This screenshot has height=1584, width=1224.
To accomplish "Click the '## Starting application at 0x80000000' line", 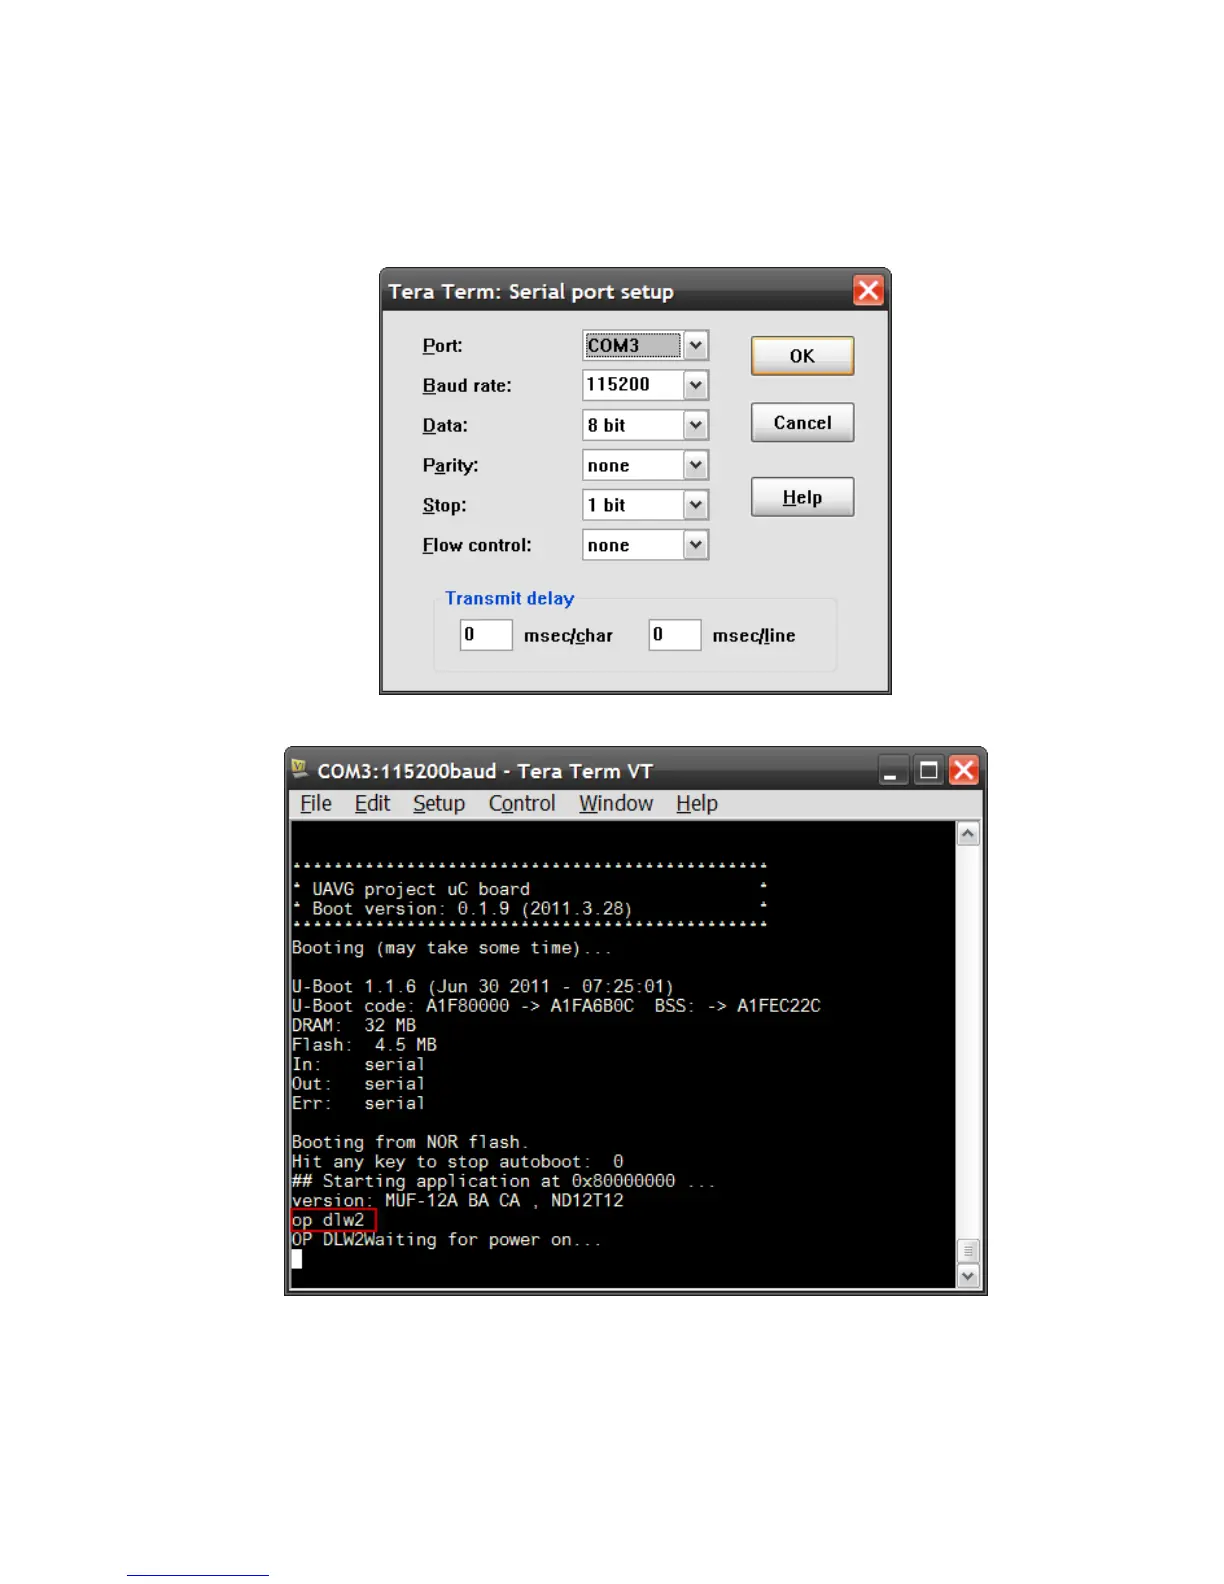I will (x=503, y=1181).
